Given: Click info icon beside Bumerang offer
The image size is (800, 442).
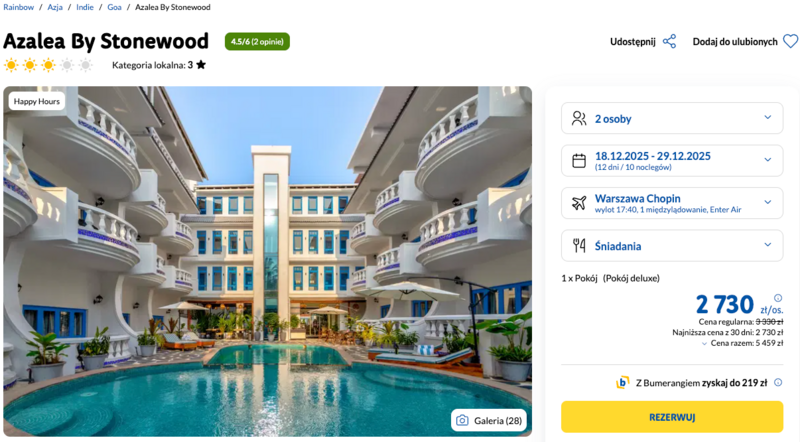Looking at the screenshot, I should (776, 382).
